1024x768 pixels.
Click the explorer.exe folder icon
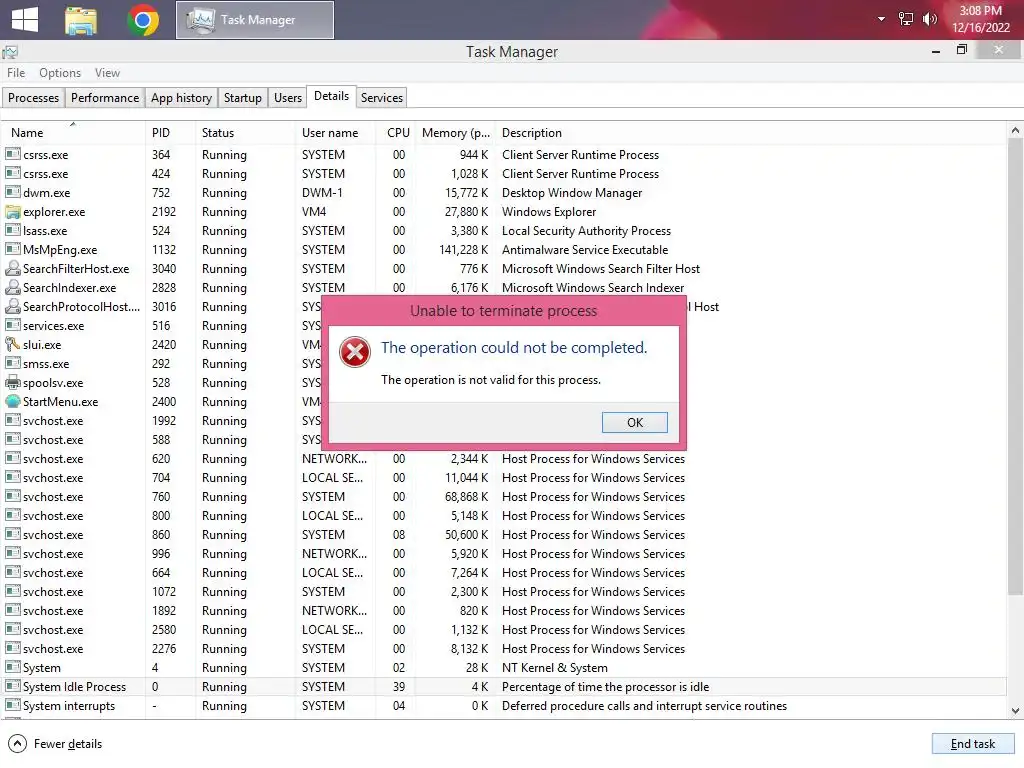[12, 212]
